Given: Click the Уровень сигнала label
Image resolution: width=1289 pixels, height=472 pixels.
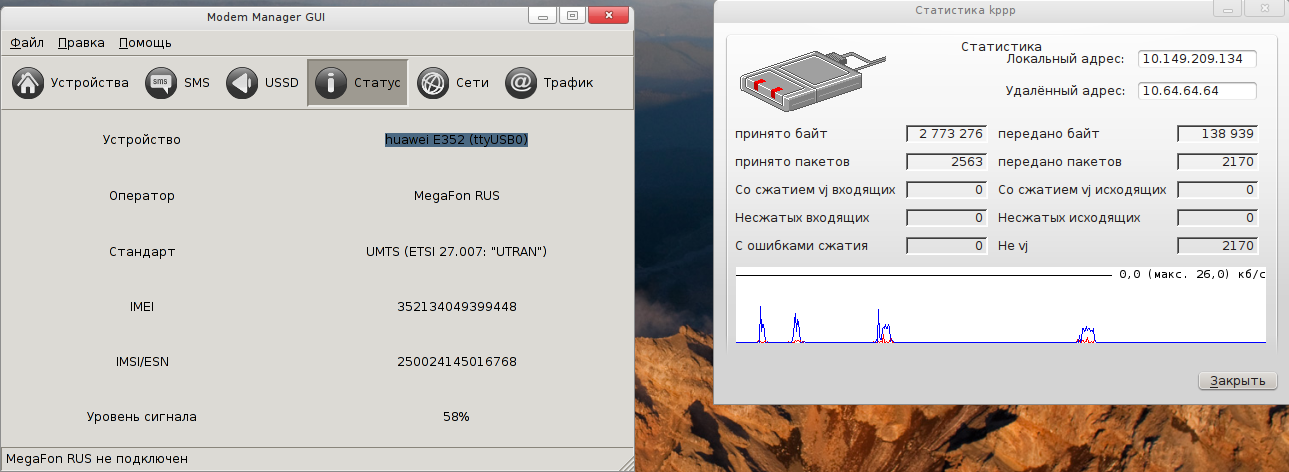Looking at the screenshot, I should tap(142, 416).
